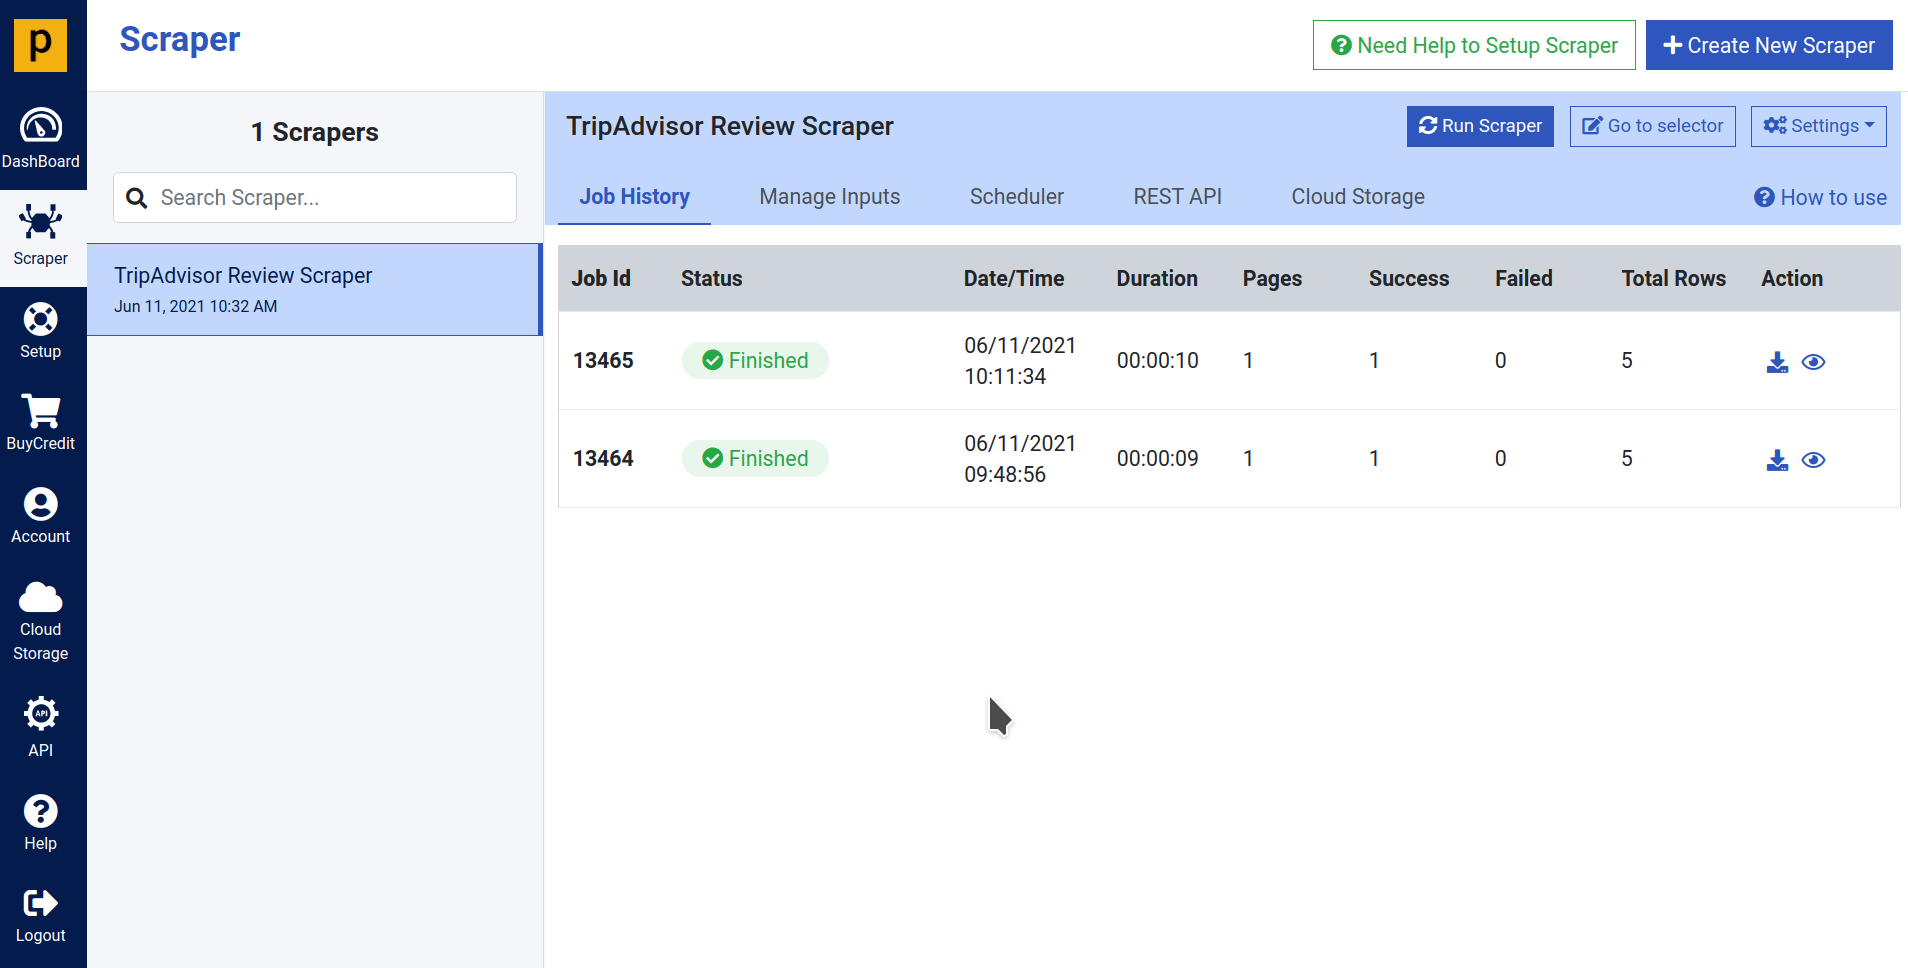The height and width of the screenshot is (968, 1908).
Task: Open BuyCredit shopping cart
Action: [x=41, y=412]
